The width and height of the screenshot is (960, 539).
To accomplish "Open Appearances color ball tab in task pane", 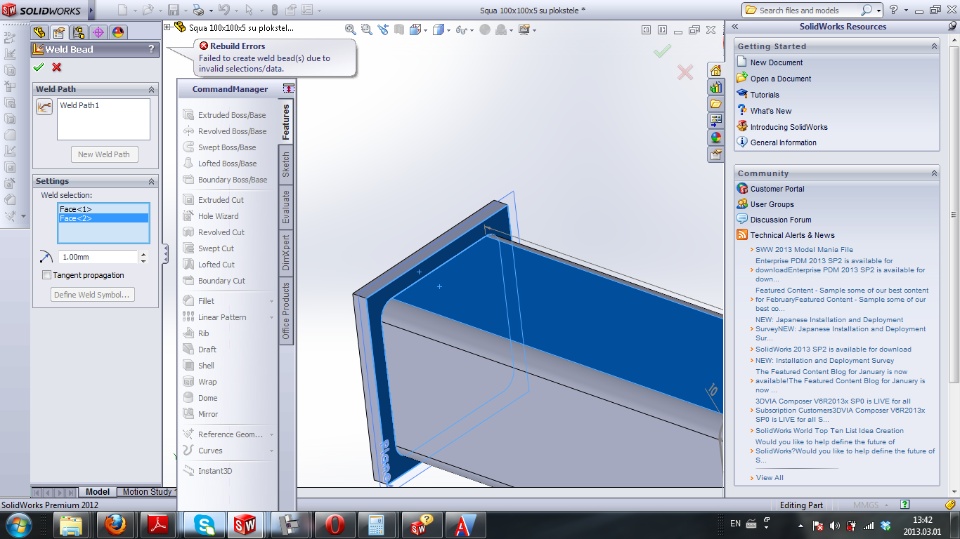I will click(716, 137).
